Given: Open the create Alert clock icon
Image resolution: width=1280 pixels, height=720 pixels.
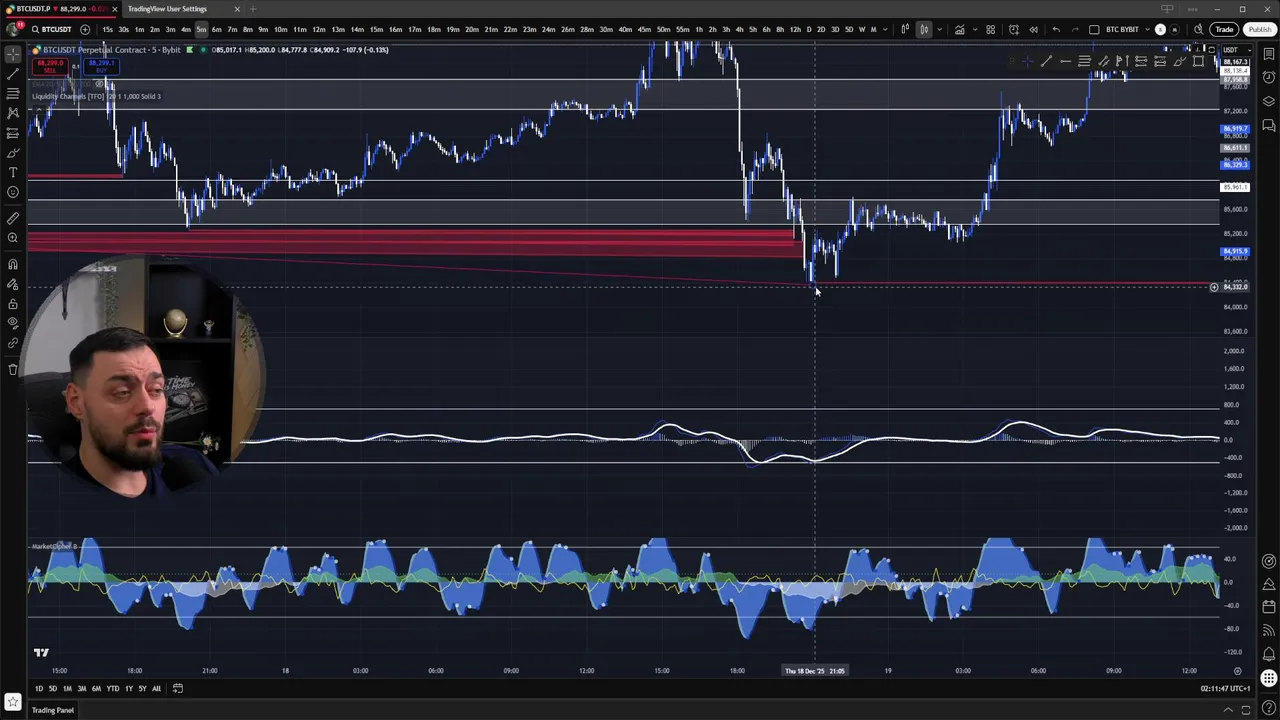Looking at the screenshot, I should point(1013,29).
